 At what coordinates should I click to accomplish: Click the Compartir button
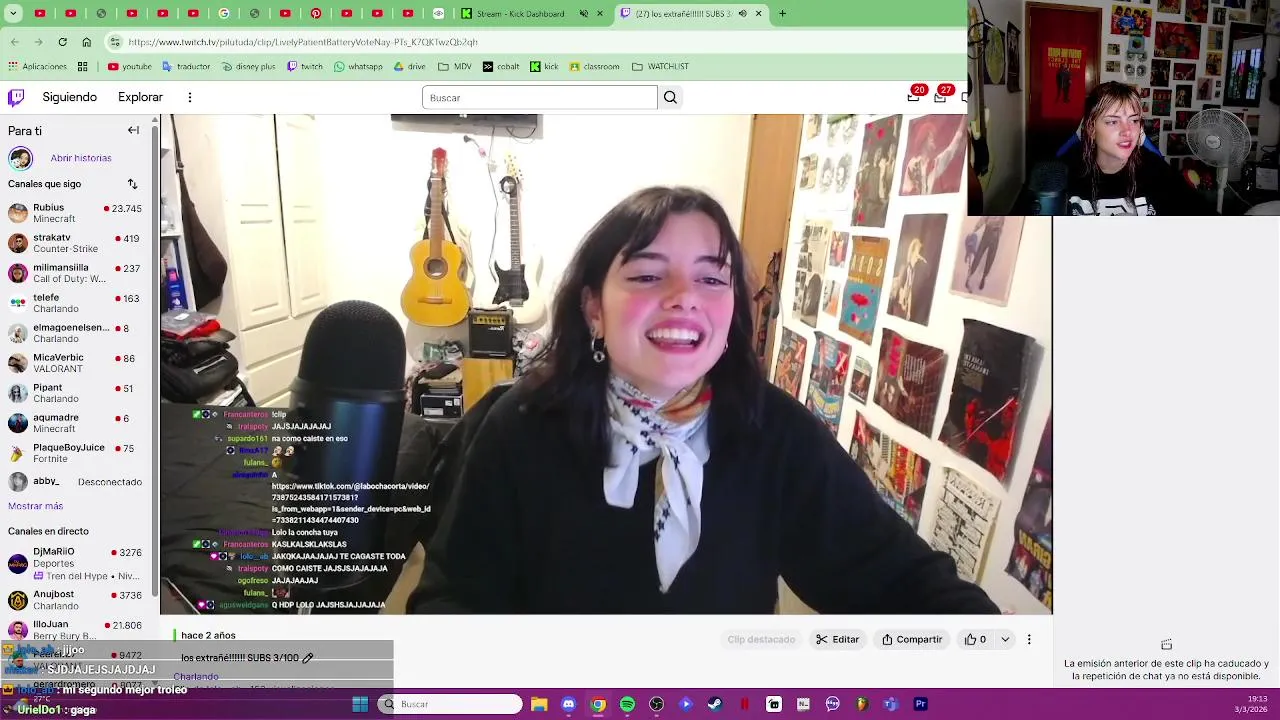pyautogui.click(x=912, y=640)
